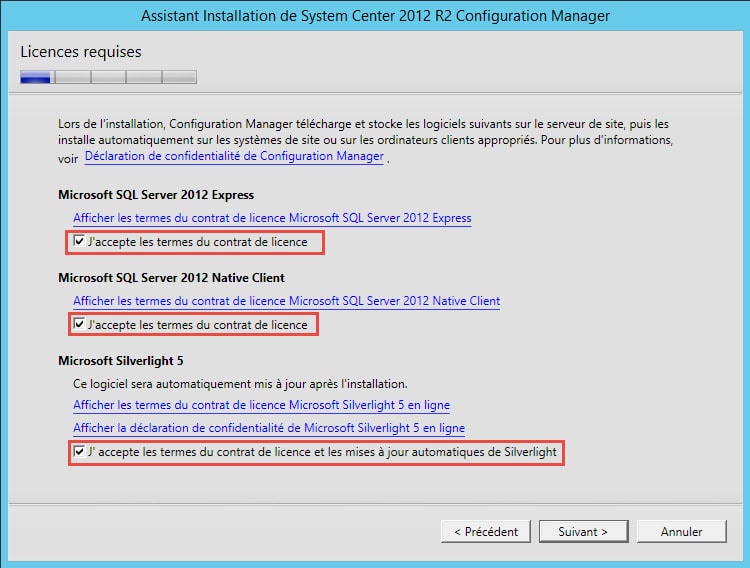Open the Configuration Manager privacy statement link

[234, 157]
